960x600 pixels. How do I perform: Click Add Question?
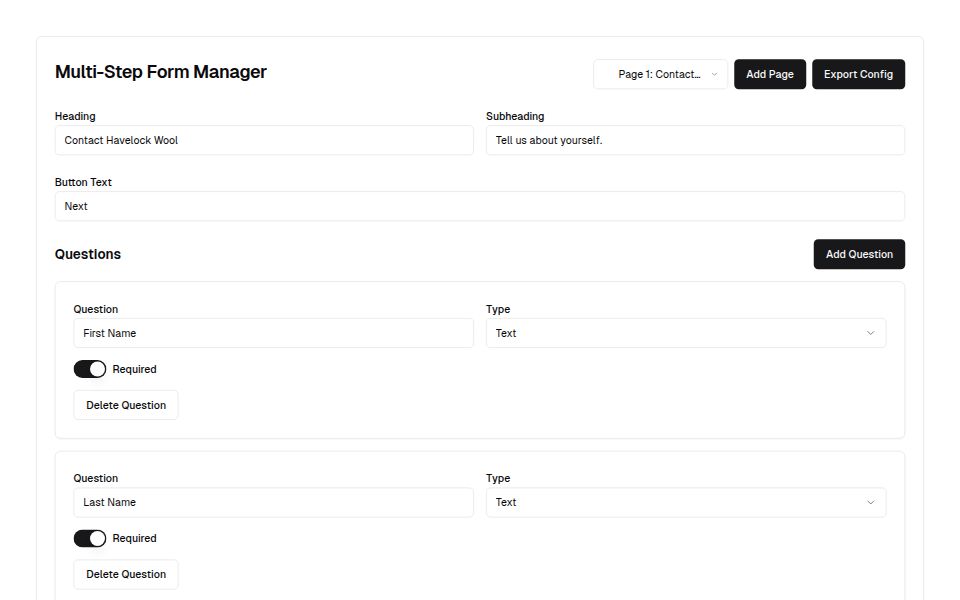point(858,254)
